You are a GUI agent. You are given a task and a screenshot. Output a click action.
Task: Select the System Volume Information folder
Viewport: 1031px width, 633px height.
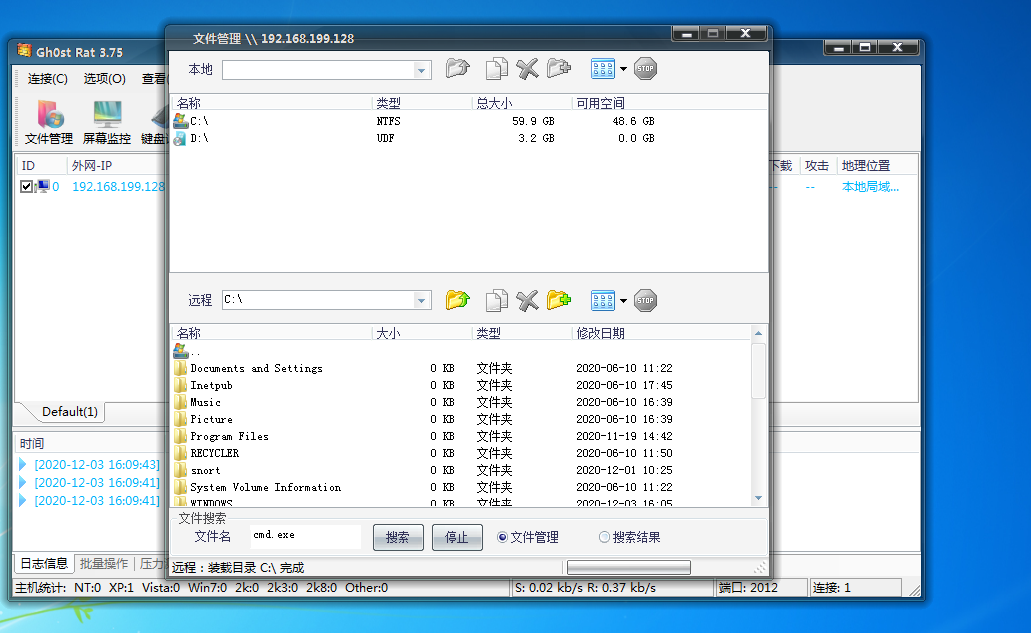click(x=265, y=487)
